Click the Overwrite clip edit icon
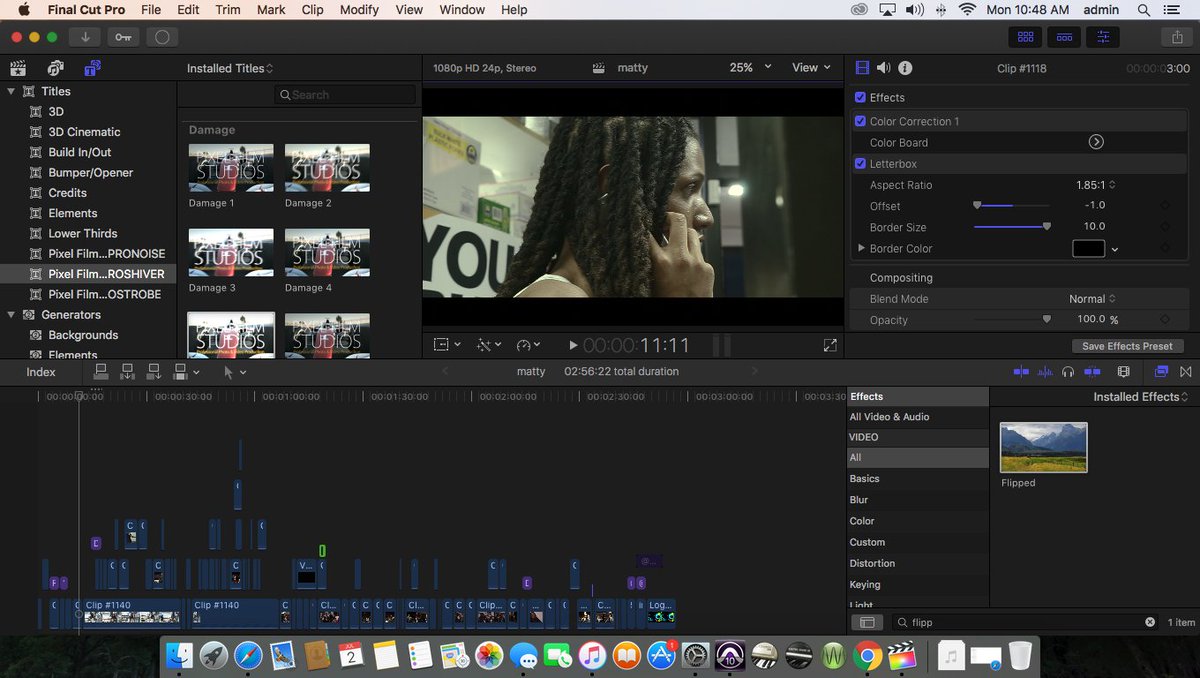Viewport: 1200px width, 678px height. pyautogui.click(x=180, y=371)
